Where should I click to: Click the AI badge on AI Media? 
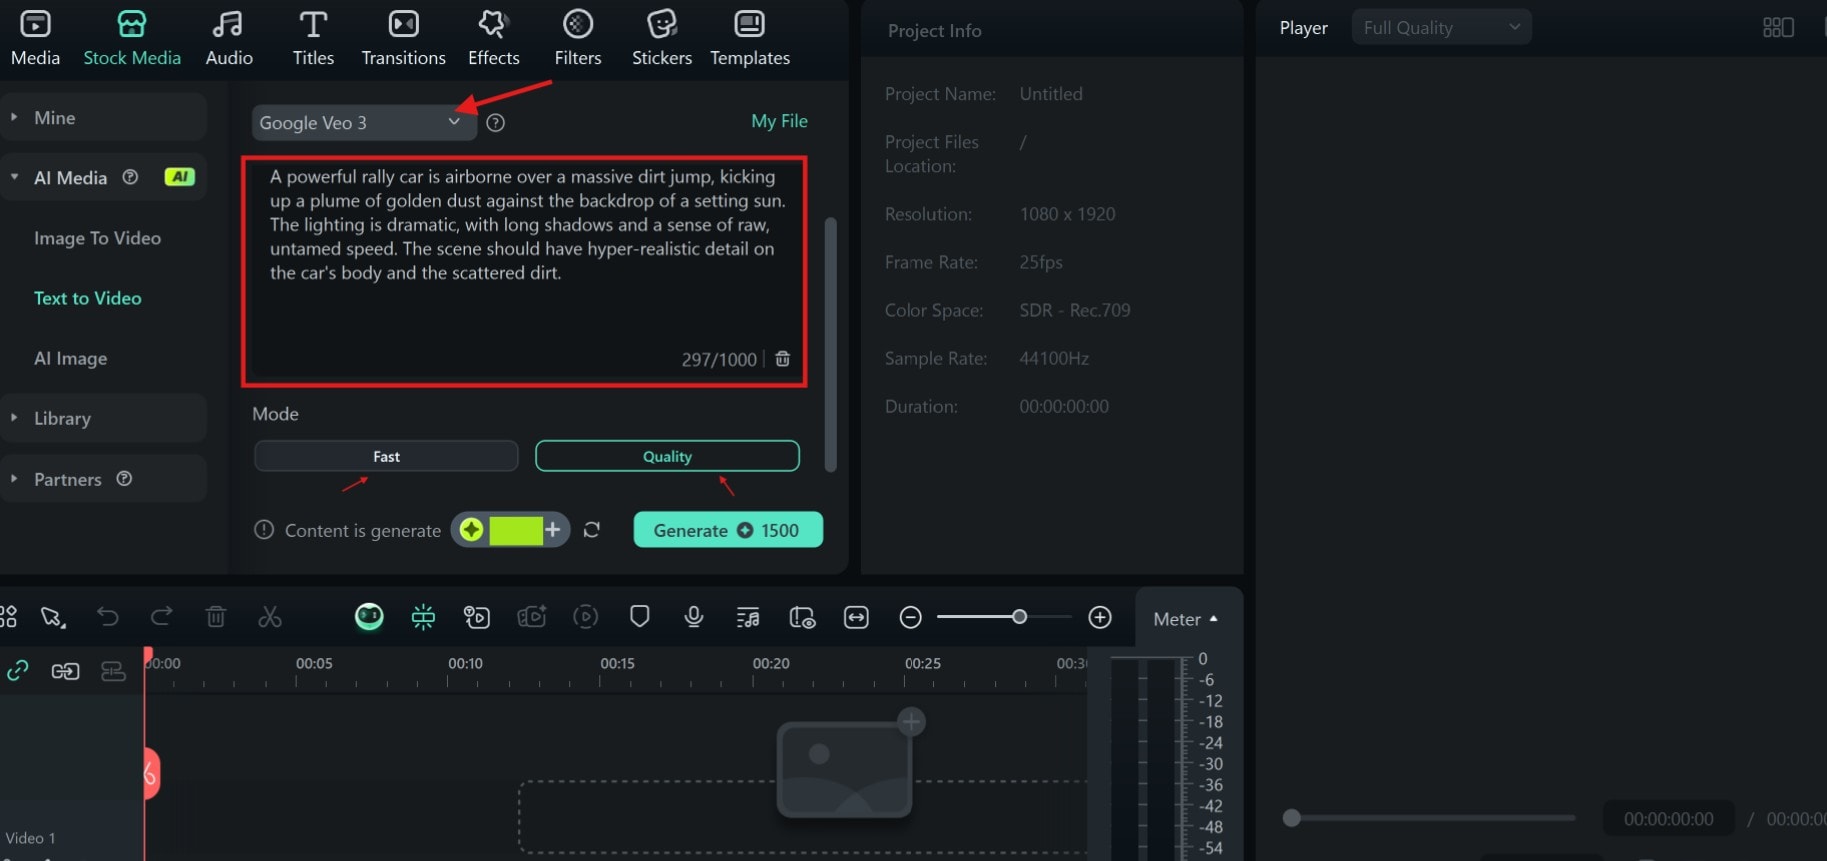pyautogui.click(x=179, y=177)
